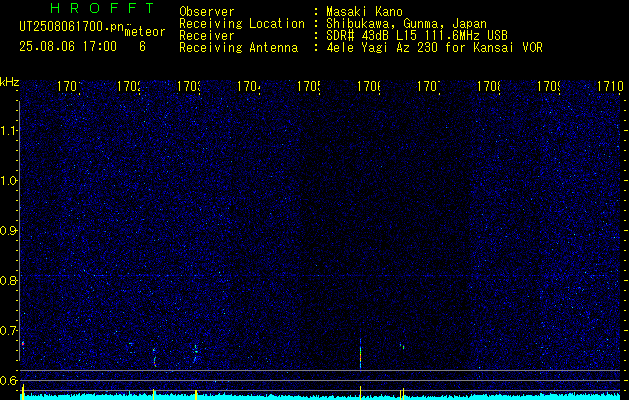
Task: Click the Observer label
Action: tap(207, 12)
